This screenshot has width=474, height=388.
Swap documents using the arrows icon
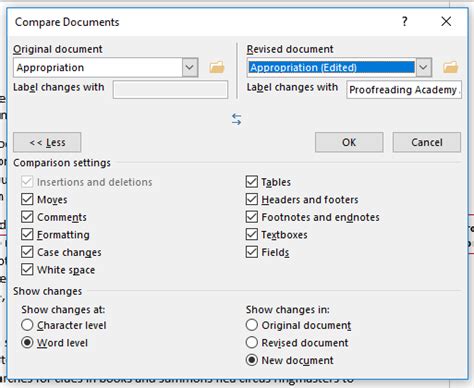click(x=237, y=119)
